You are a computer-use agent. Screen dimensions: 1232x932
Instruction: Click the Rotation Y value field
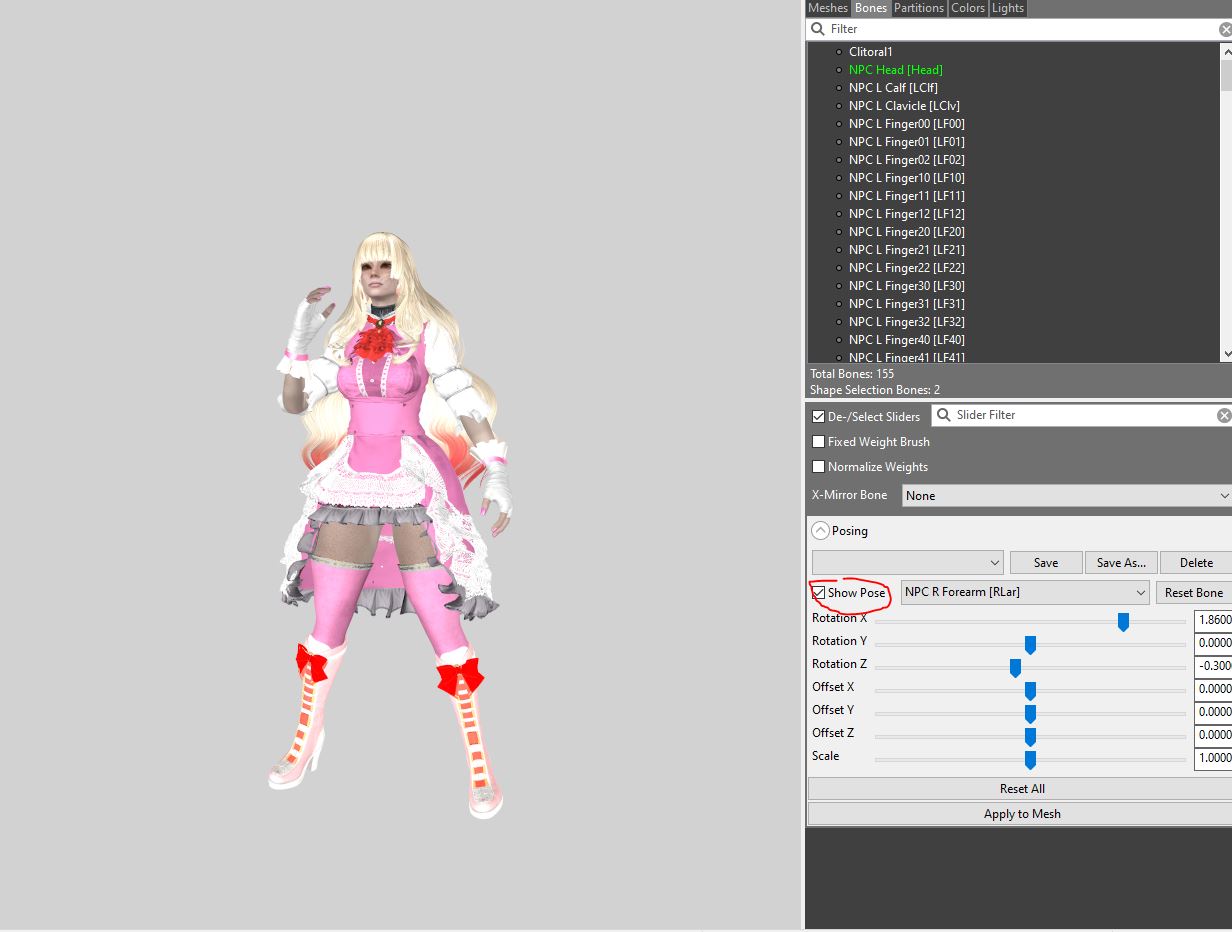(1213, 643)
